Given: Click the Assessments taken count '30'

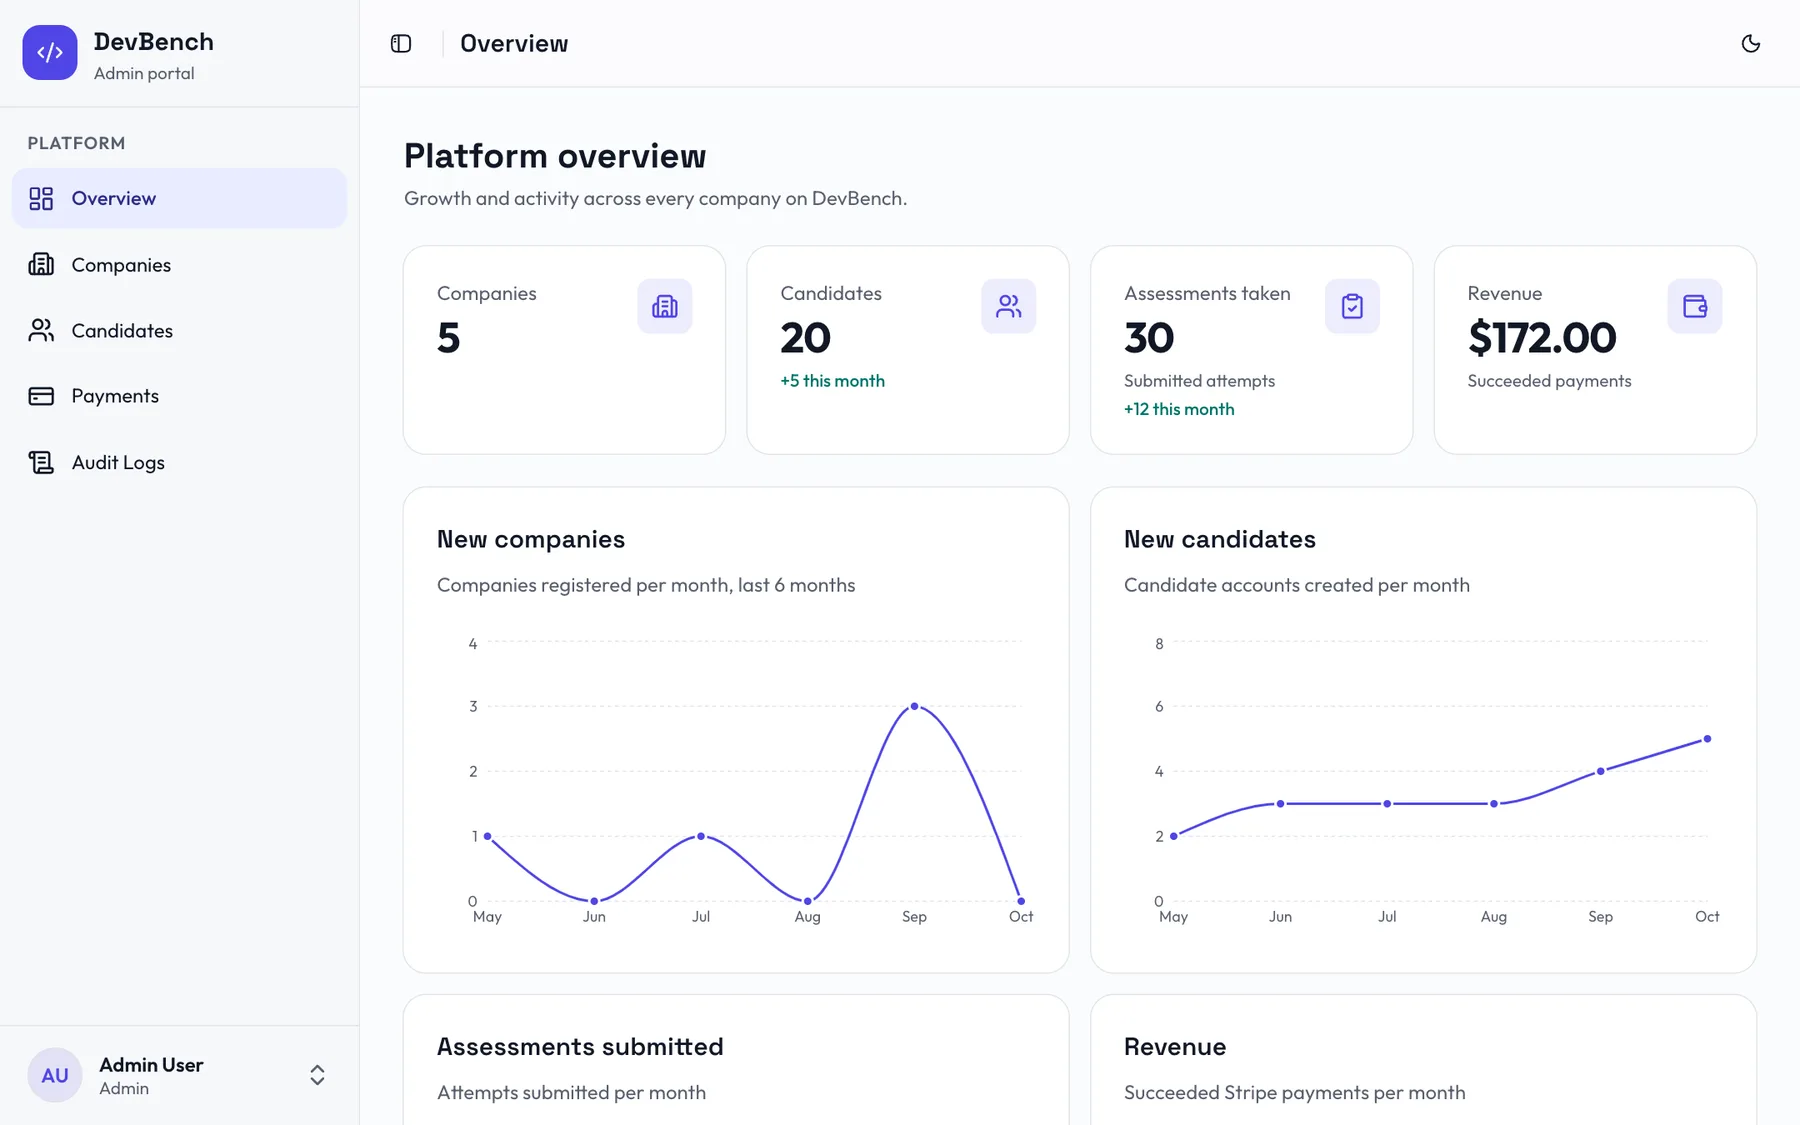Looking at the screenshot, I should click(x=1149, y=338).
